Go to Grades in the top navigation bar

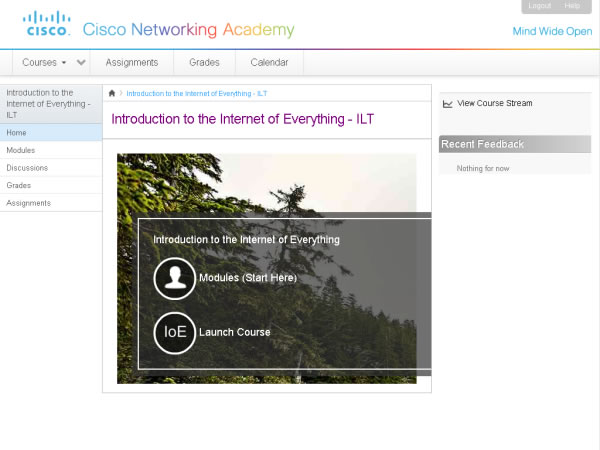tap(204, 62)
